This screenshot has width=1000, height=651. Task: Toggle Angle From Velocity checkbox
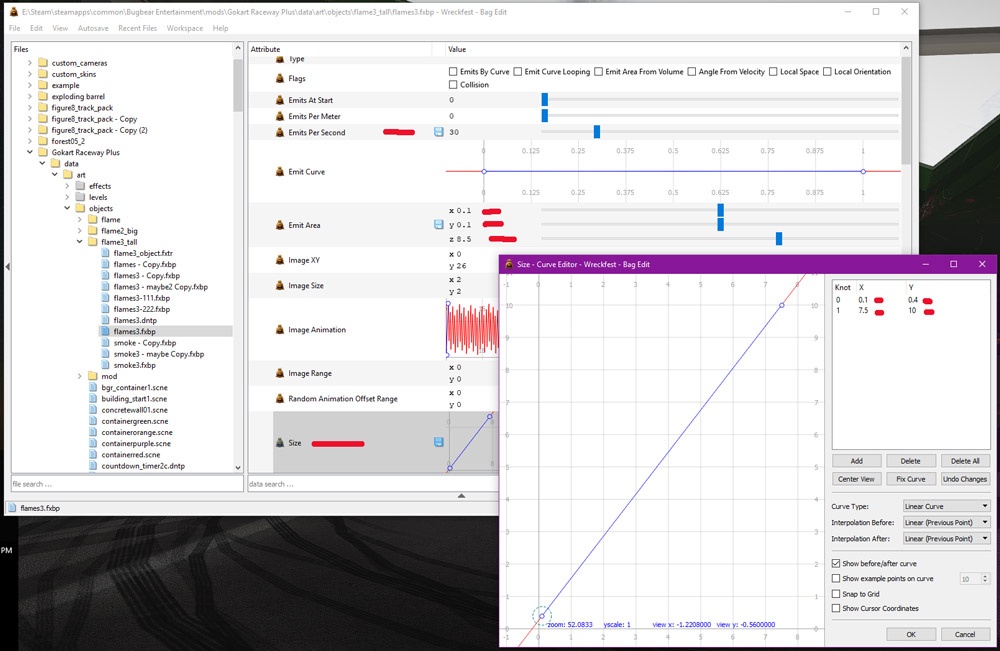click(691, 71)
